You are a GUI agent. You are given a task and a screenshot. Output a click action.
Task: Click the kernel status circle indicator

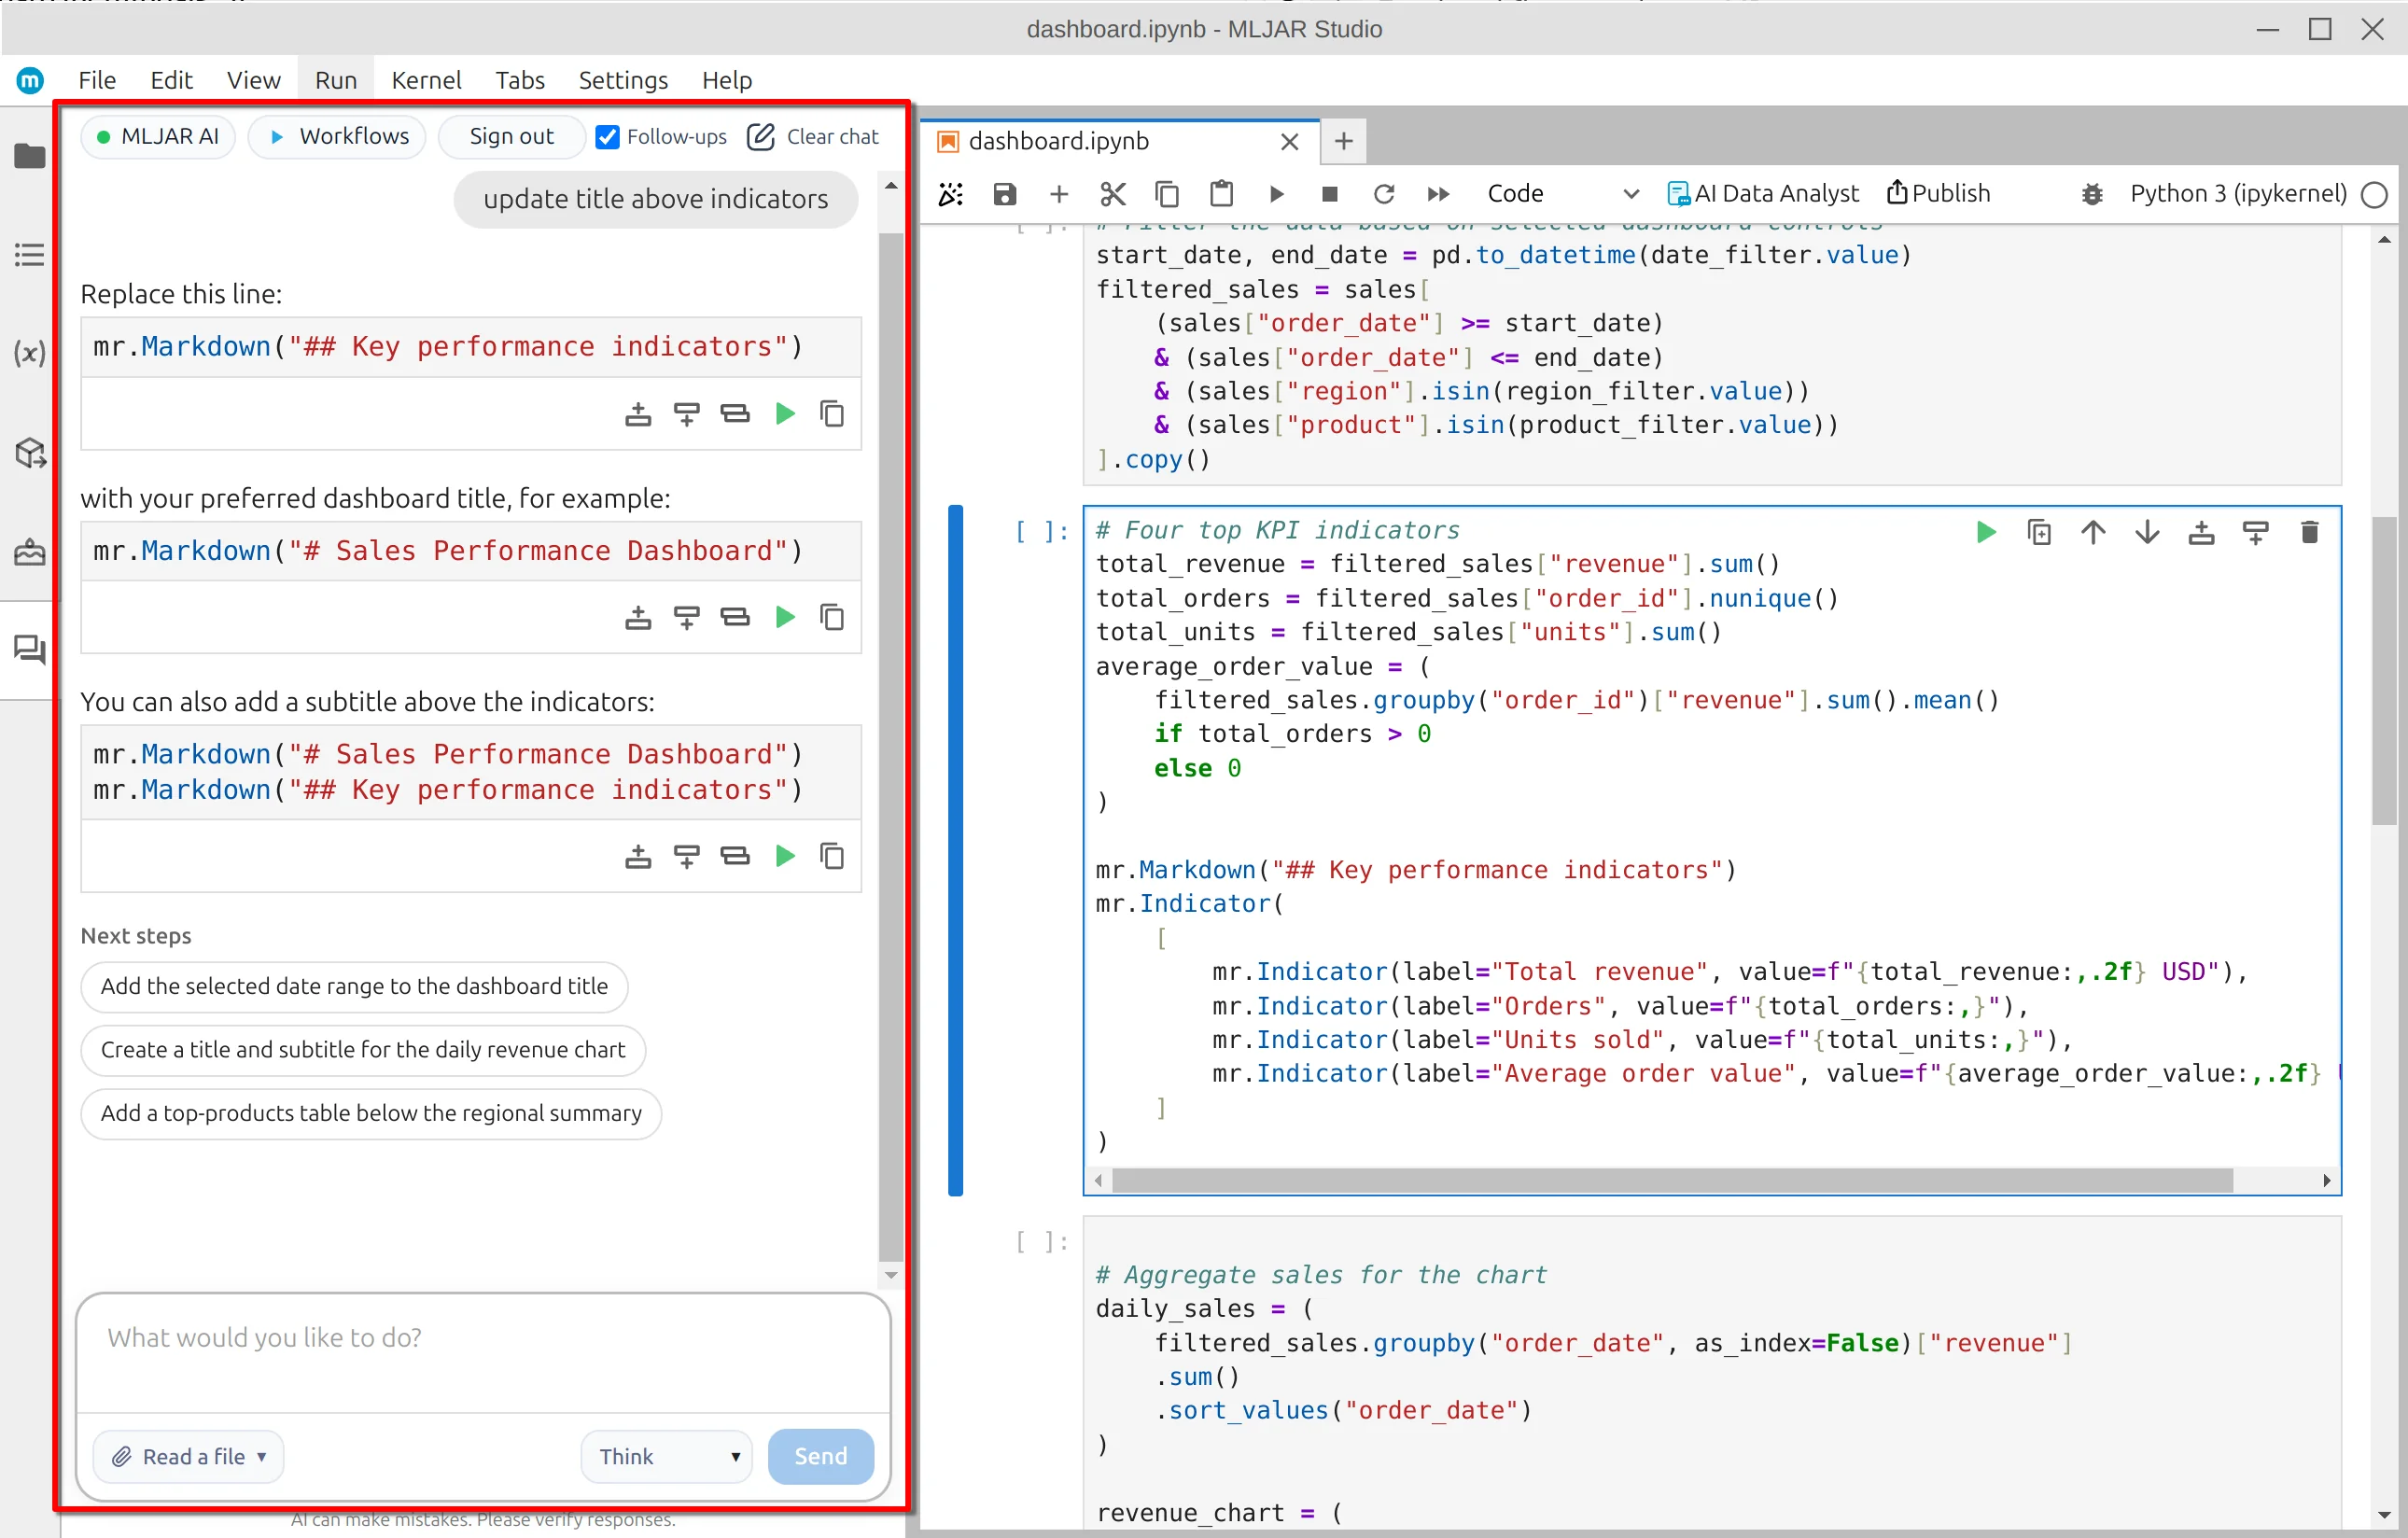coord(2374,194)
